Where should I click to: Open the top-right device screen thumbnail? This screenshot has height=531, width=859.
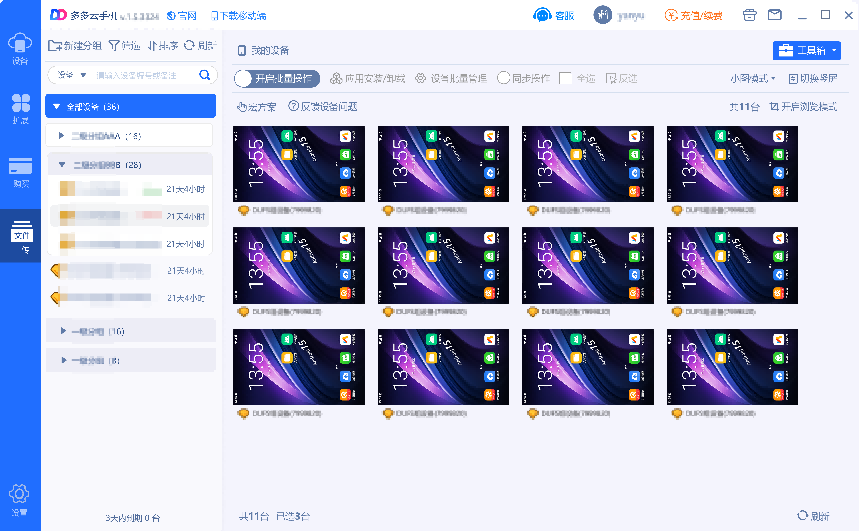[732, 164]
